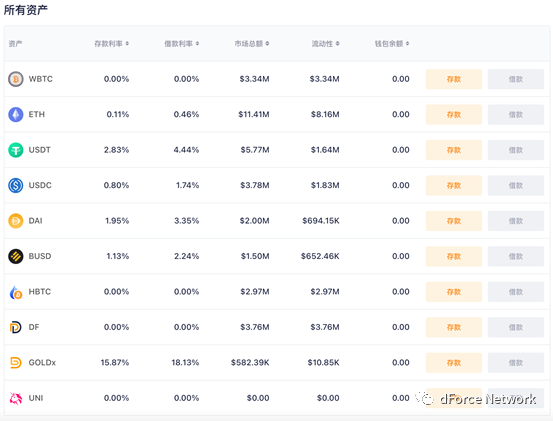The image size is (553, 421).
Task: Click the black BUSD icon
Action: click(16, 256)
